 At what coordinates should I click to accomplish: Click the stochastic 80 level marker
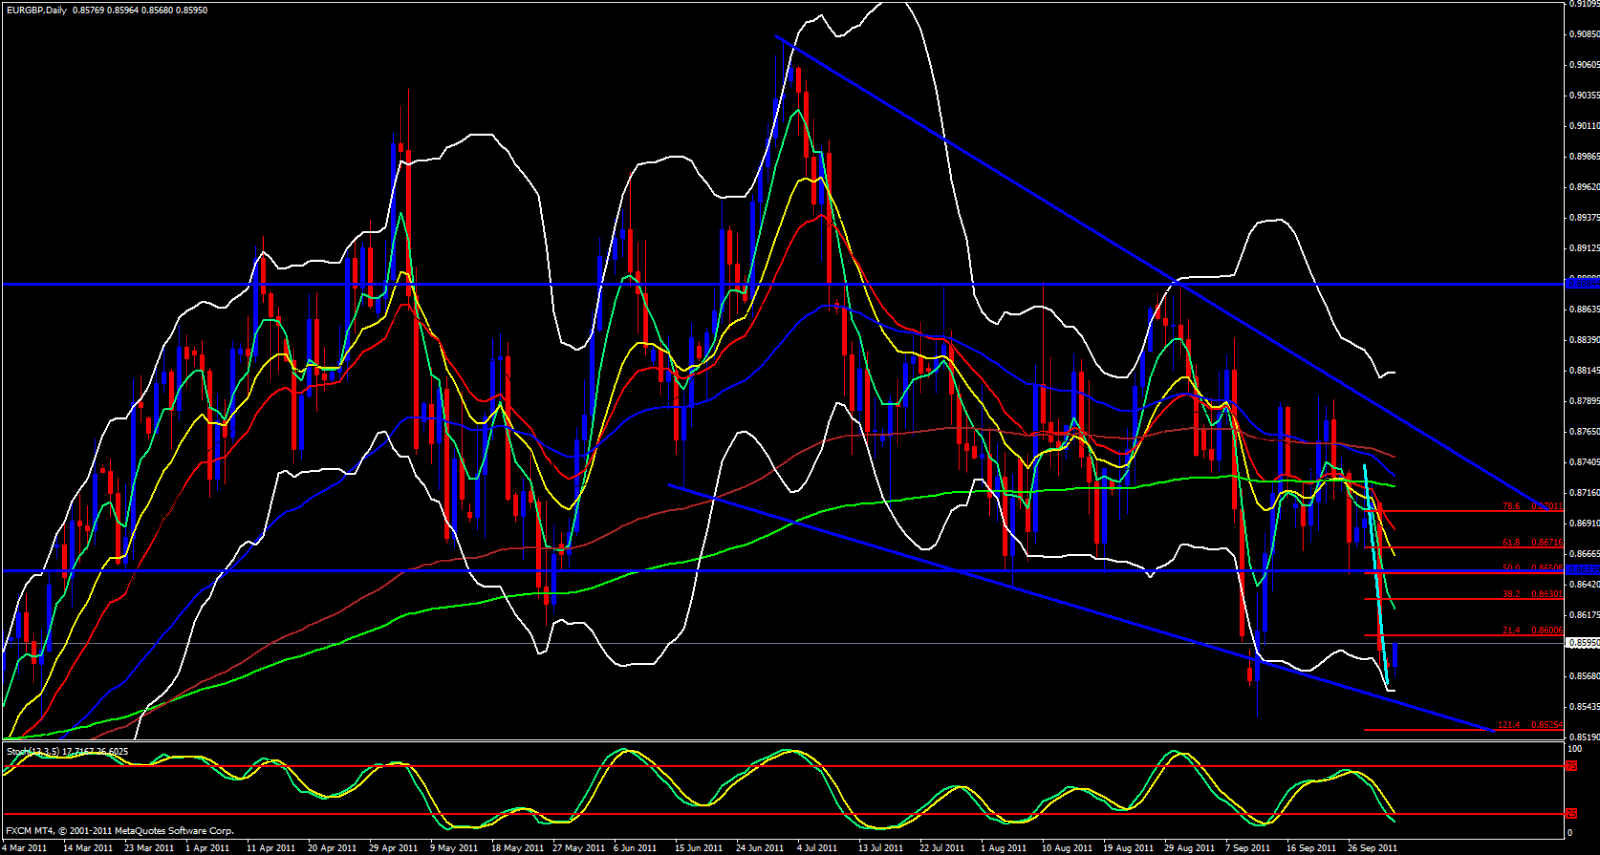[x=1571, y=766]
